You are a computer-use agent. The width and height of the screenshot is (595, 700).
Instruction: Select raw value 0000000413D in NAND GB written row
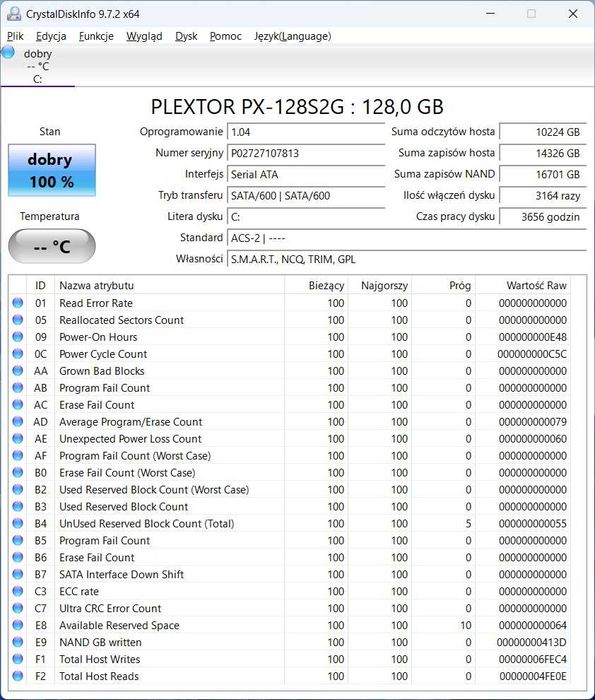[532, 642]
